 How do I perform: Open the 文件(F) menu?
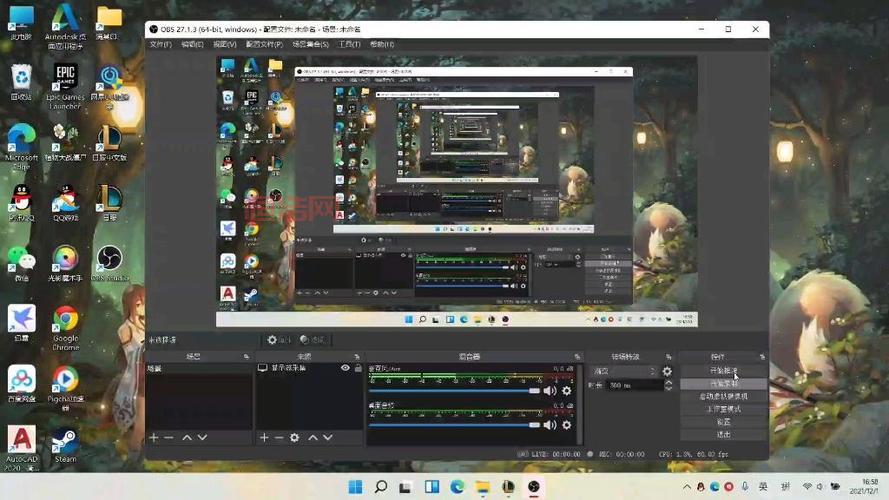(160, 45)
